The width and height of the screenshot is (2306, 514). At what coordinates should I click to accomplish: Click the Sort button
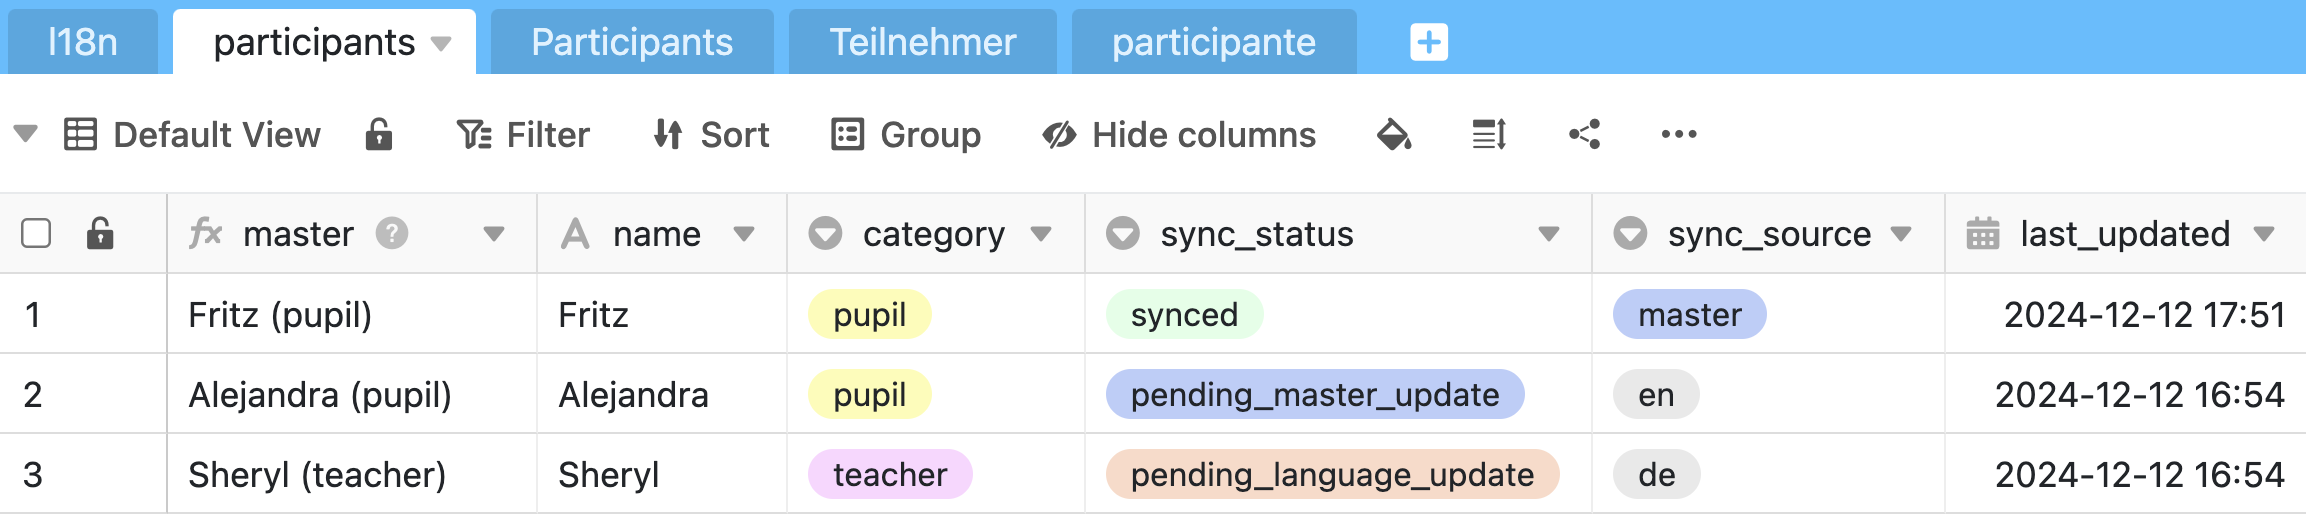pos(711,134)
